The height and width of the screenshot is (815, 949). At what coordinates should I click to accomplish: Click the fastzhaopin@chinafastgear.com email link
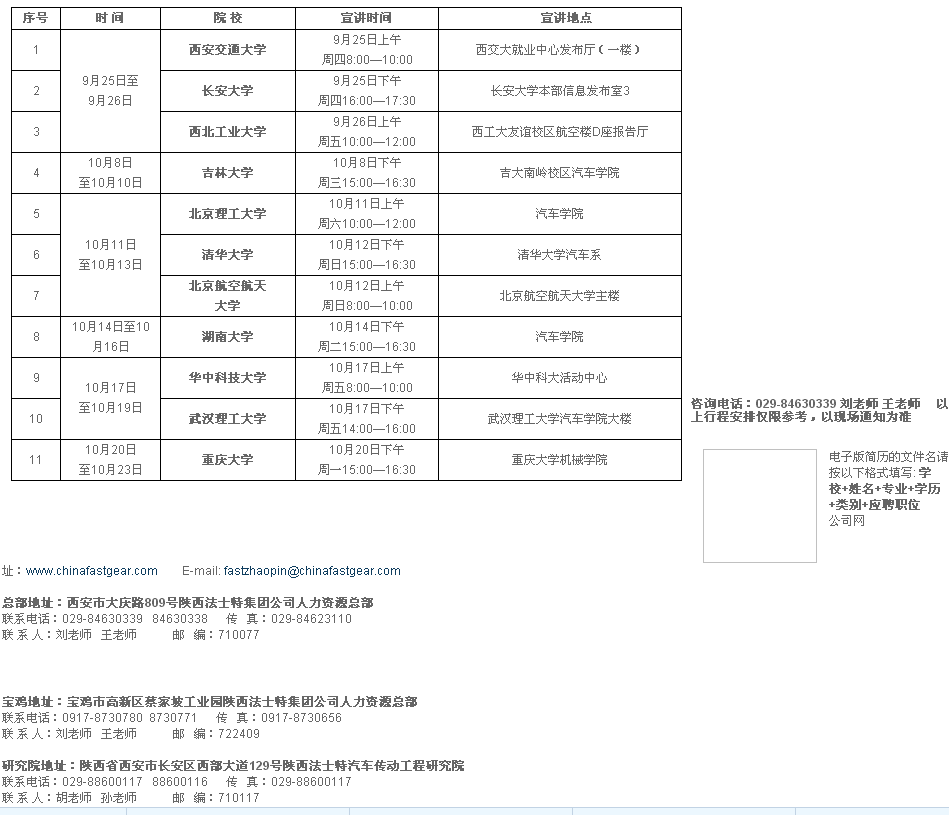[x=311, y=571]
